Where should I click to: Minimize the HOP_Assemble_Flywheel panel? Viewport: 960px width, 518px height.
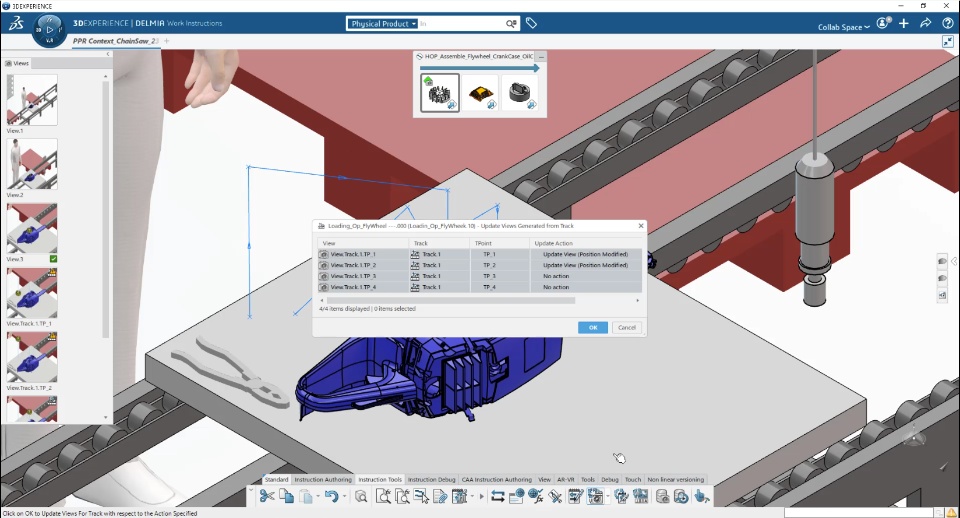coord(541,56)
